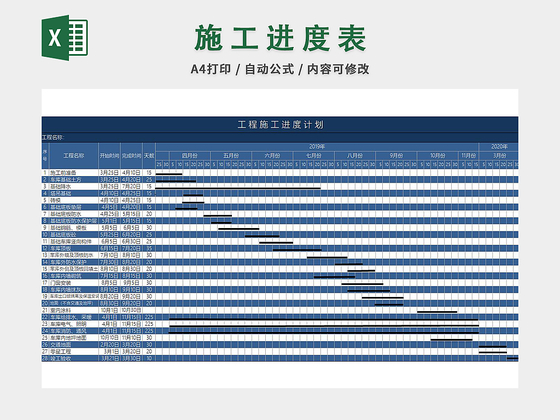Click the Gantt bar for row 28 竣工验收

pyautogui.click(x=513, y=358)
